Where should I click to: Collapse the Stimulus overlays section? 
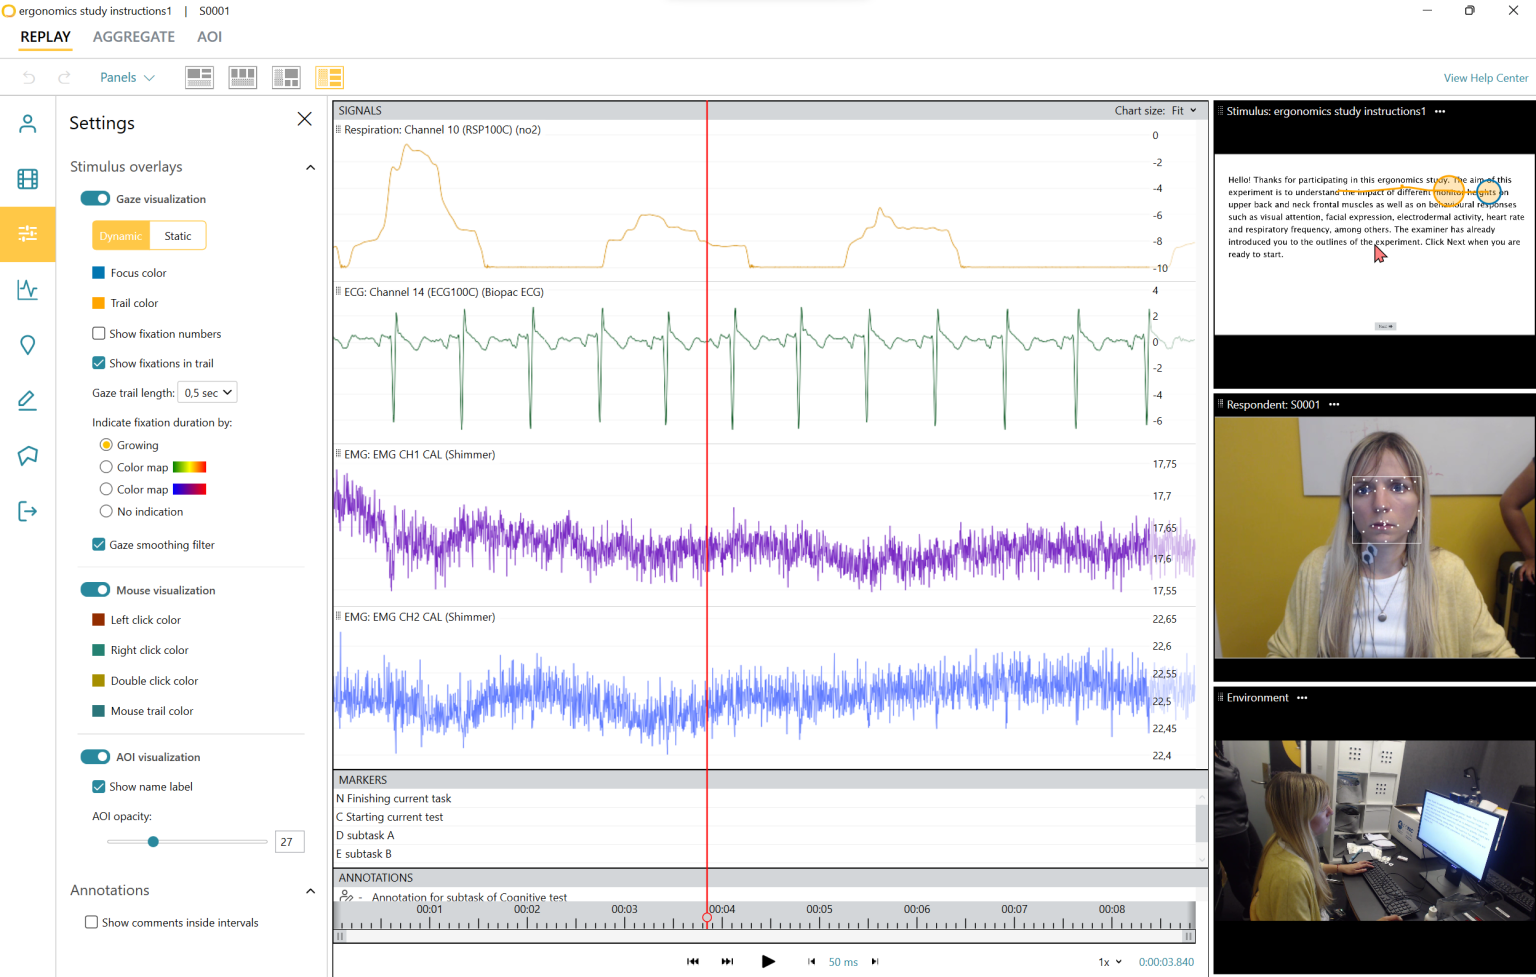pos(310,167)
